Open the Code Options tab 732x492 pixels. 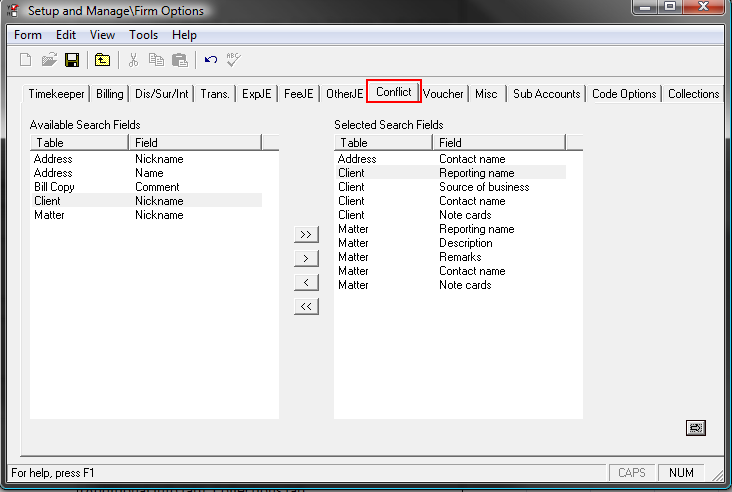(x=624, y=94)
